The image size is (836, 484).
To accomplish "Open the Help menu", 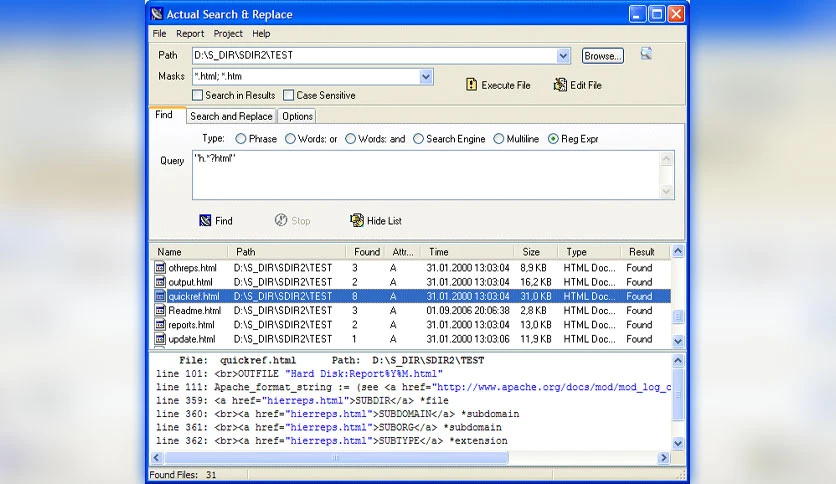I will pos(261,34).
